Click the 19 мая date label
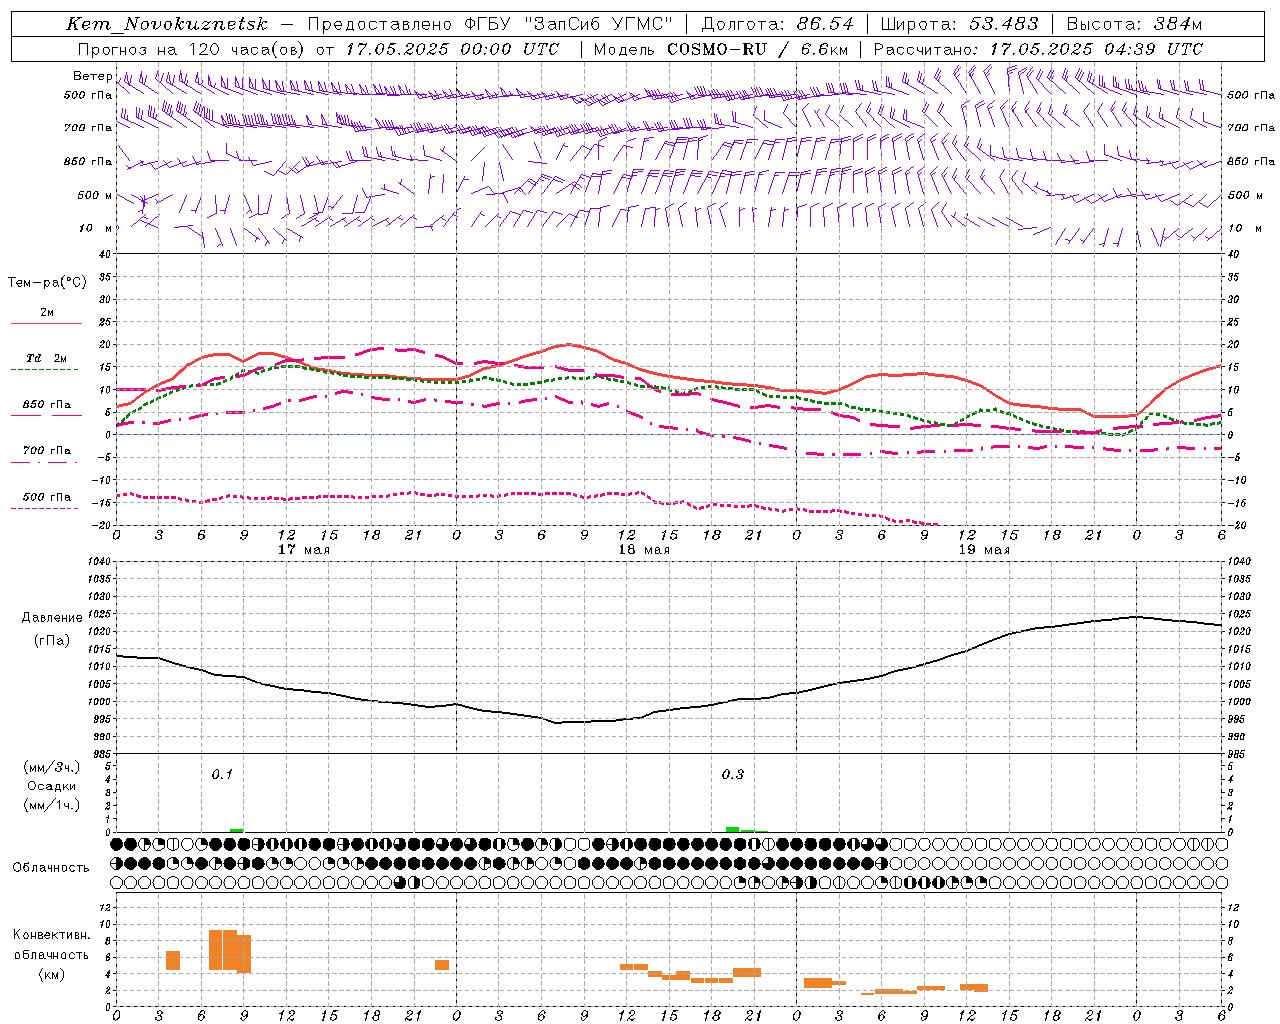 pyautogui.click(x=984, y=550)
